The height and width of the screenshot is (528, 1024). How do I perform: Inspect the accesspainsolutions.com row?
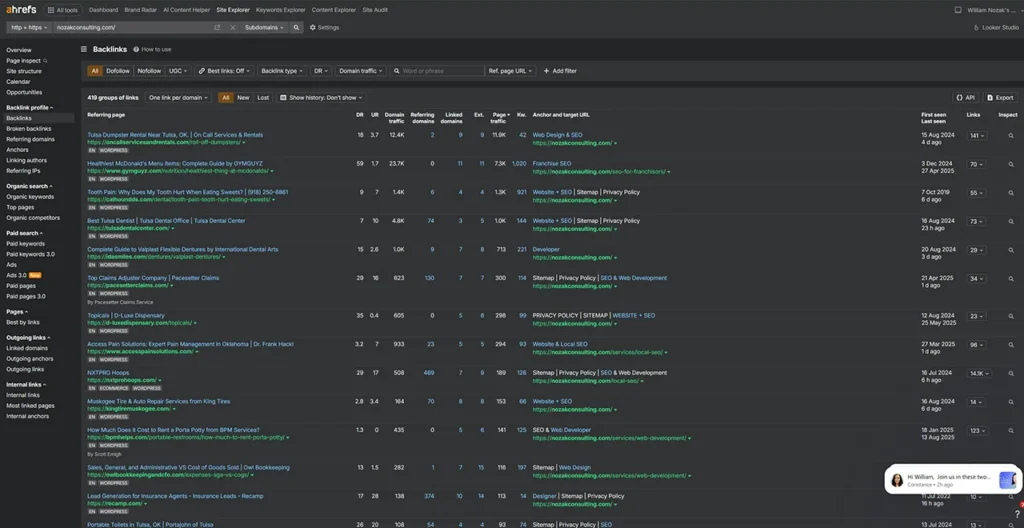pos(1011,345)
